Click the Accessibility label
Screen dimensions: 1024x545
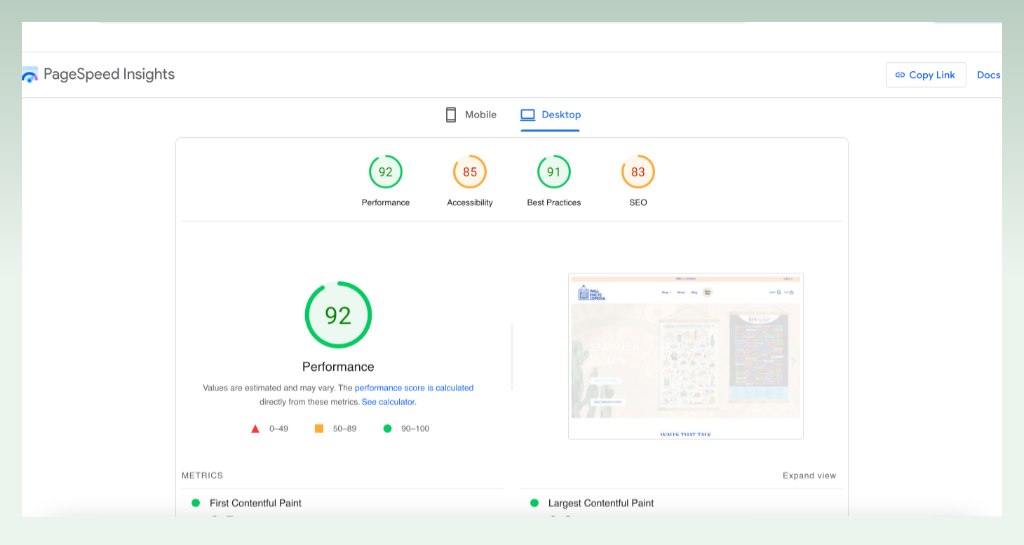tap(470, 202)
